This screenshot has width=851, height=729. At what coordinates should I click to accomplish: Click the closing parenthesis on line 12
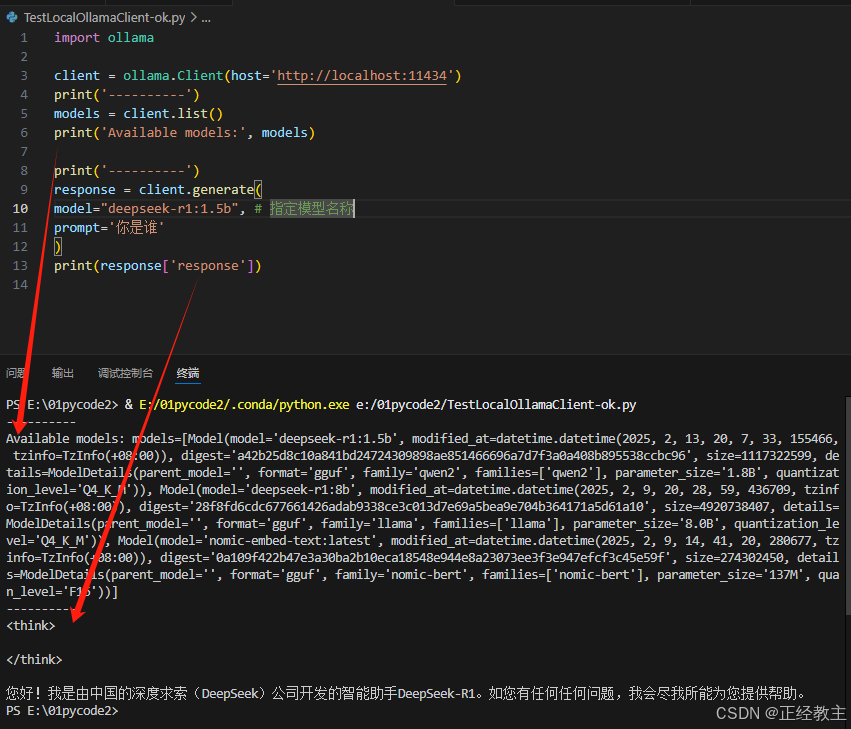pyautogui.click(x=58, y=246)
